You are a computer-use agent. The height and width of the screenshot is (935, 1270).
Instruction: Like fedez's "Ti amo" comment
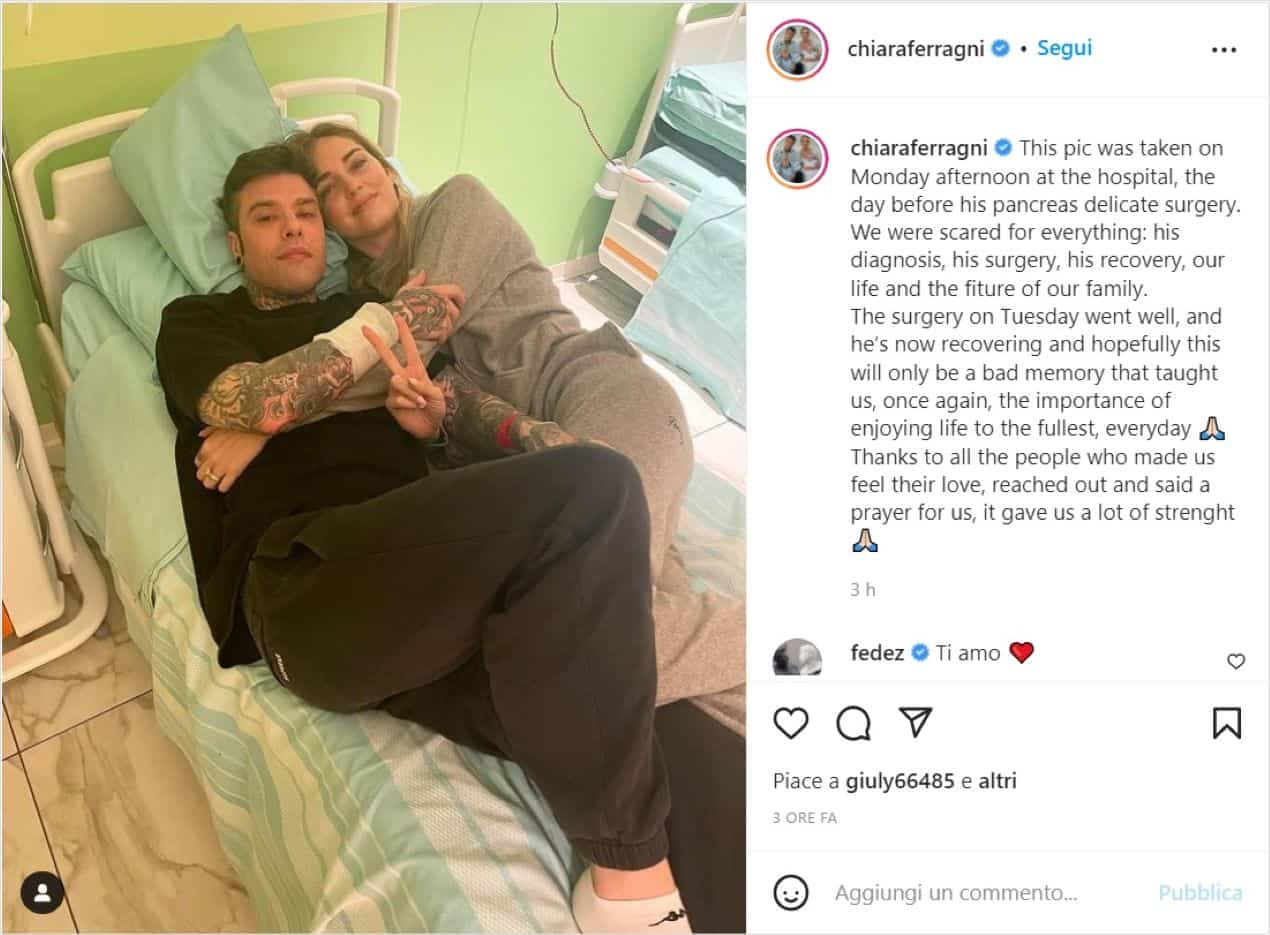(1236, 661)
